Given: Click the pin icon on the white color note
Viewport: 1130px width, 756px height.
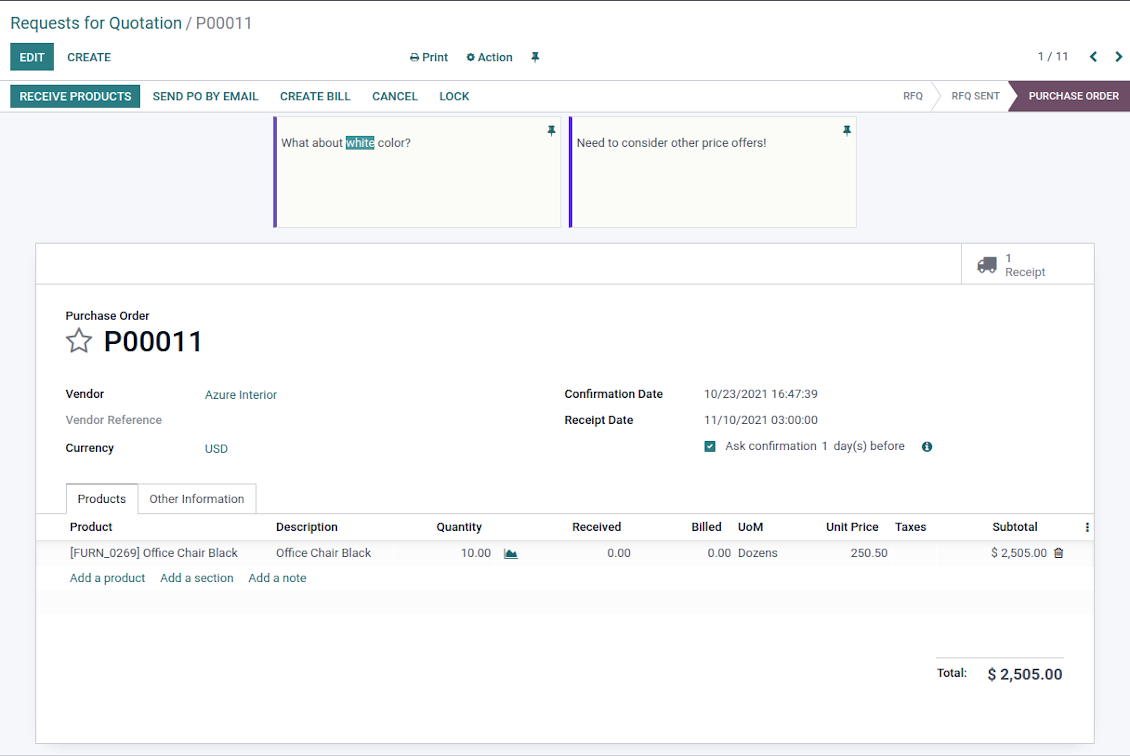Looking at the screenshot, I should pos(551,131).
